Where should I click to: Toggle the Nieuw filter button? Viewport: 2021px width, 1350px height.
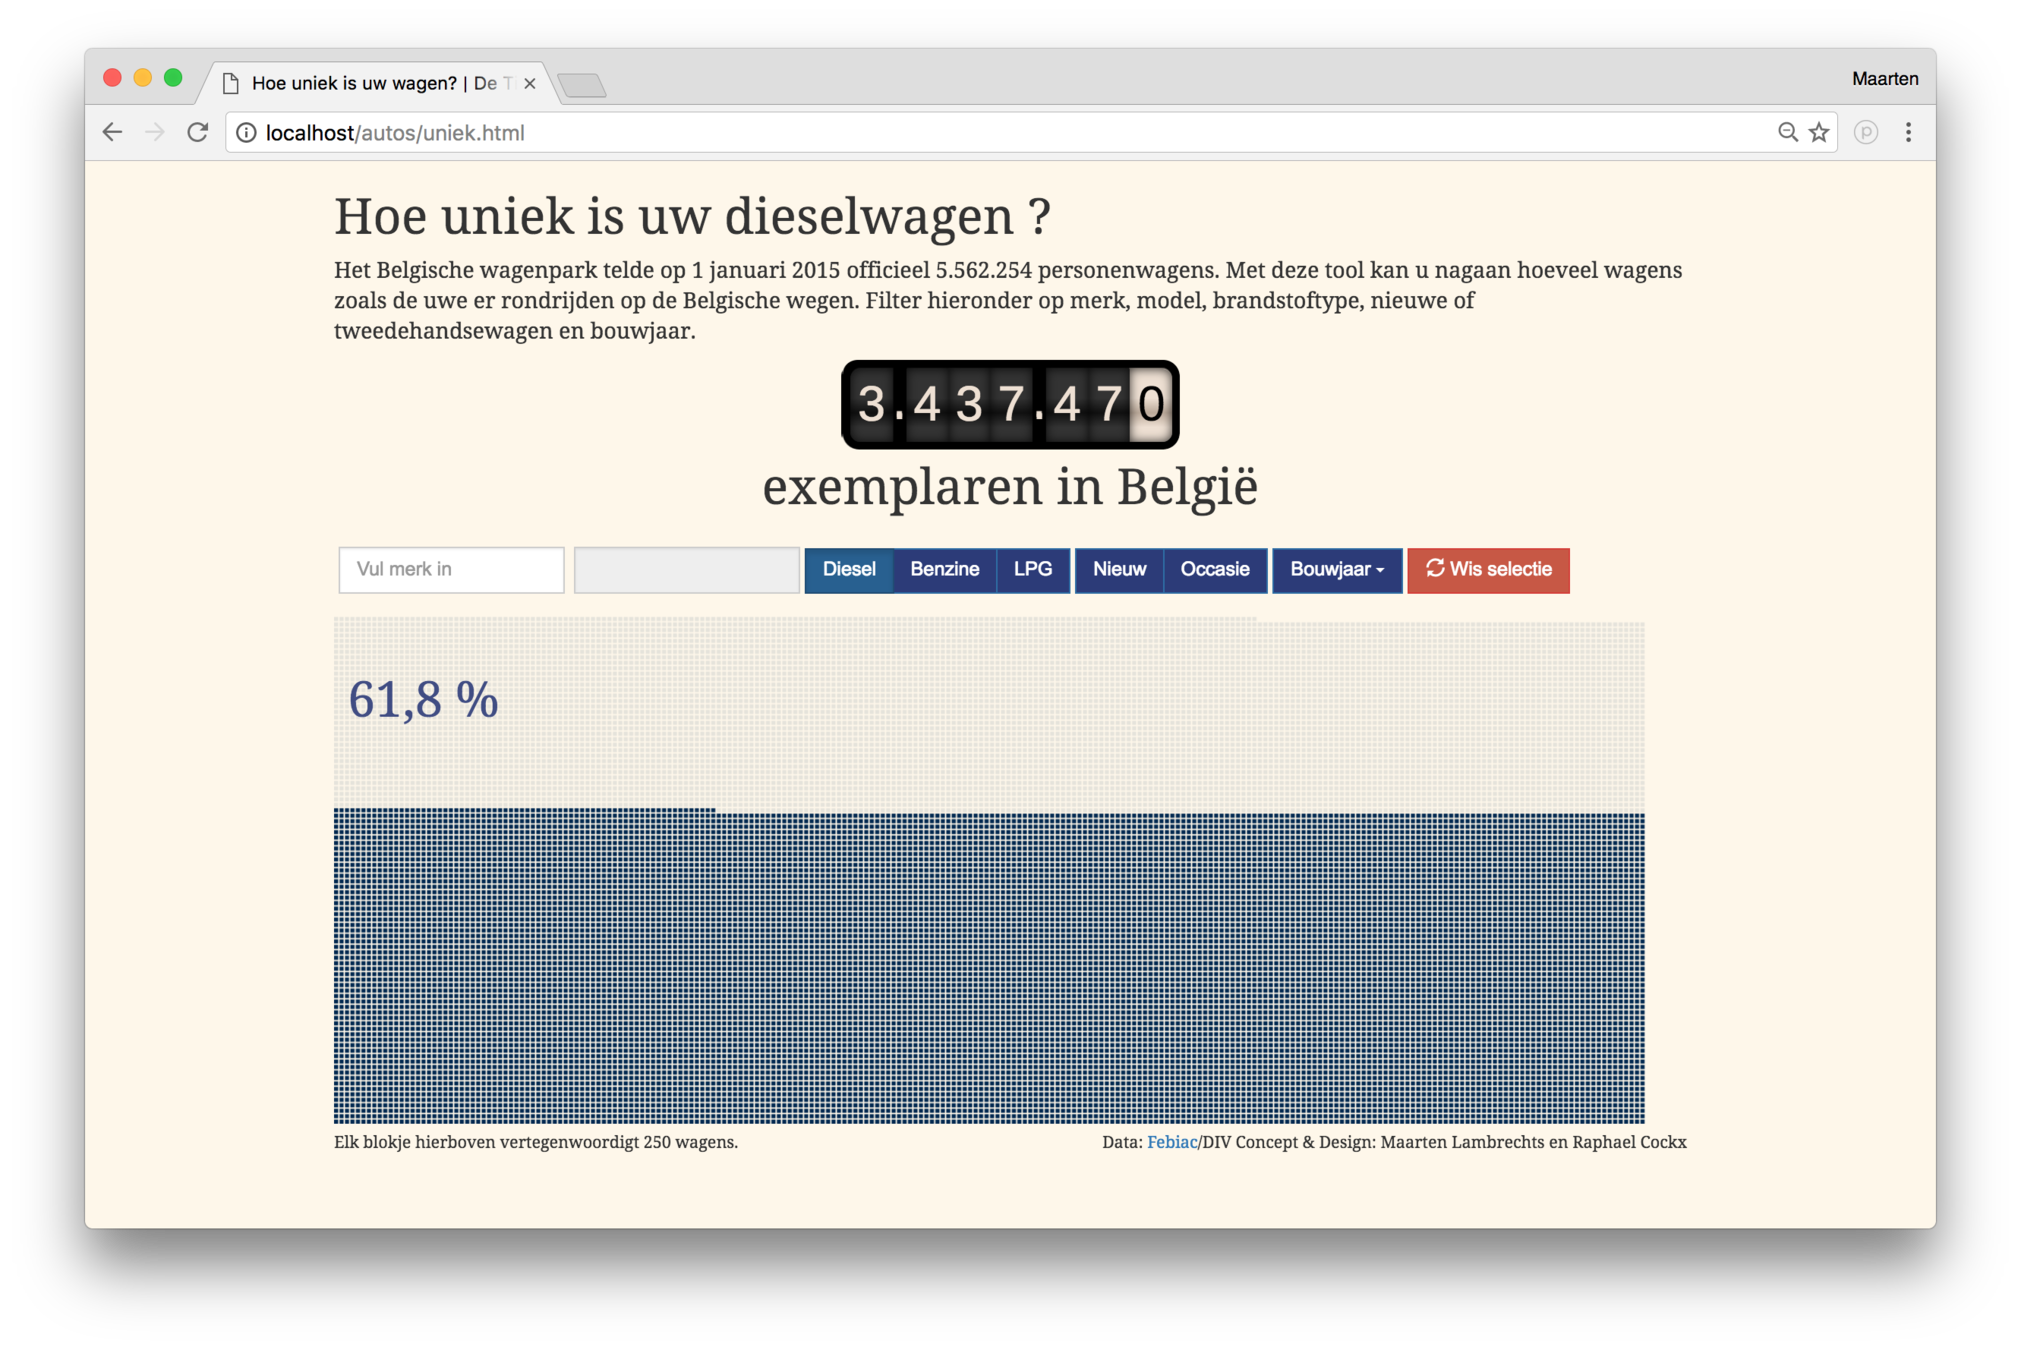(x=1118, y=570)
